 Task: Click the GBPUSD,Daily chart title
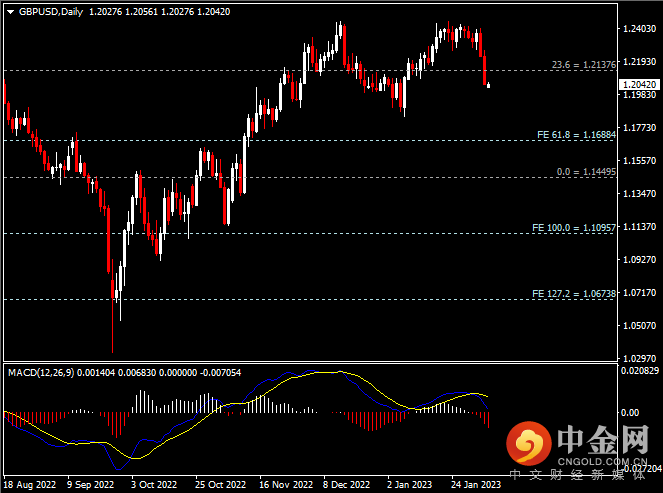pos(51,11)
